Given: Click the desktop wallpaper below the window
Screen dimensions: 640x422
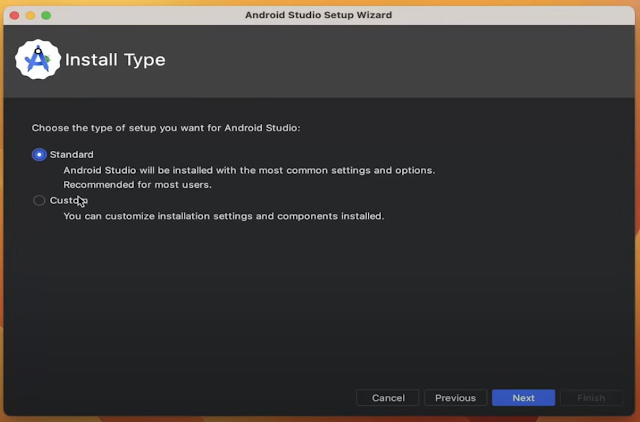Looking at the screenshot, I should click(x=320, y=417).
